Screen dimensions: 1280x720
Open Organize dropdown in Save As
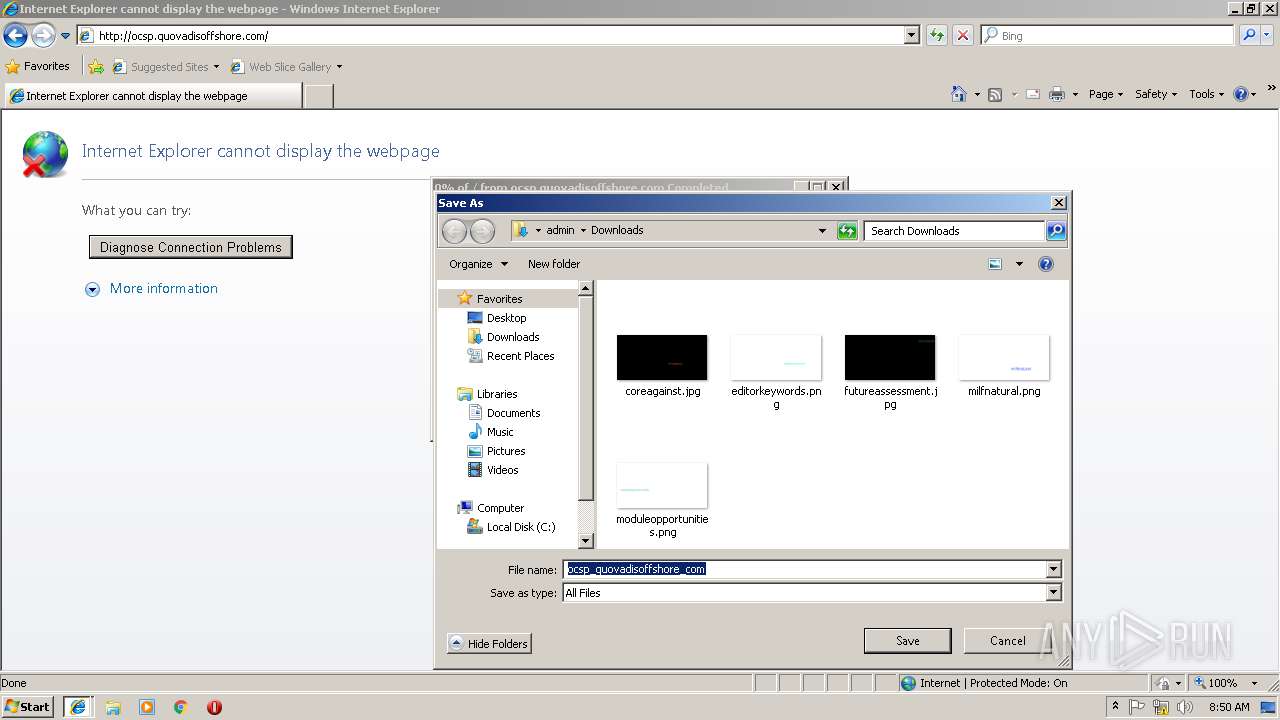coord(479,264)
